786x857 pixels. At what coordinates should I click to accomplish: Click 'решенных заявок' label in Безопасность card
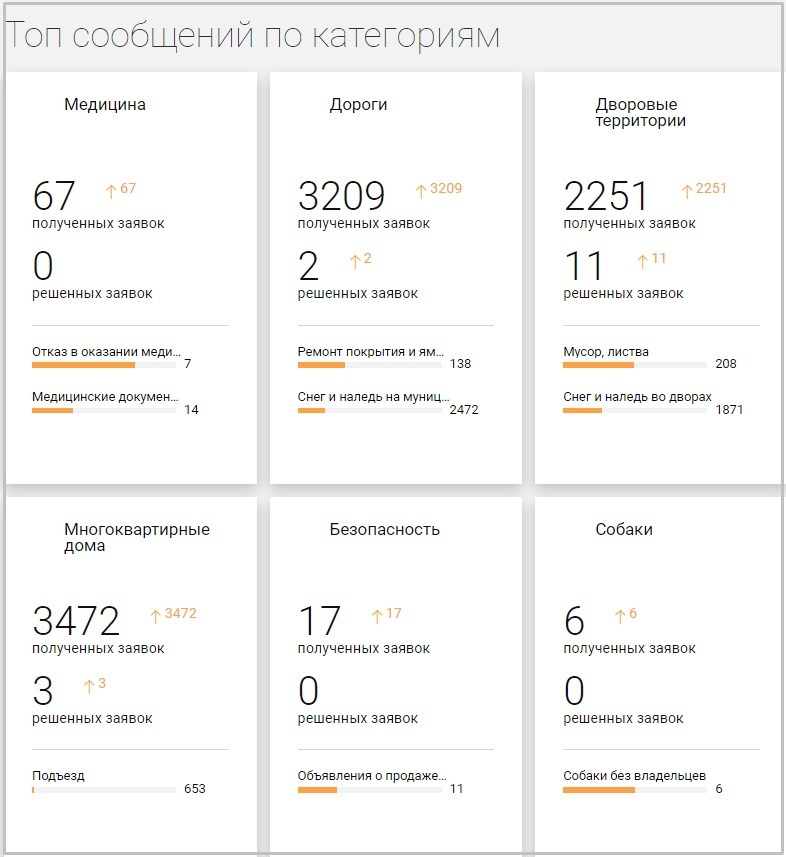(357, 718)
